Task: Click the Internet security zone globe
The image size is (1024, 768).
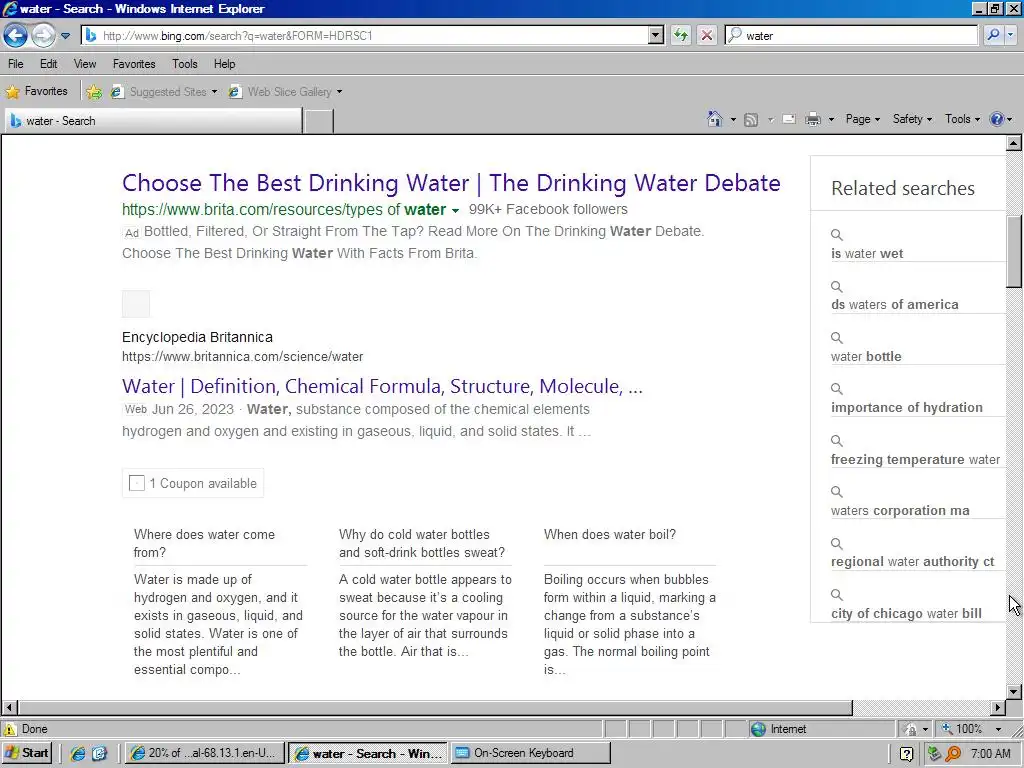Action: tap(758, 729)
